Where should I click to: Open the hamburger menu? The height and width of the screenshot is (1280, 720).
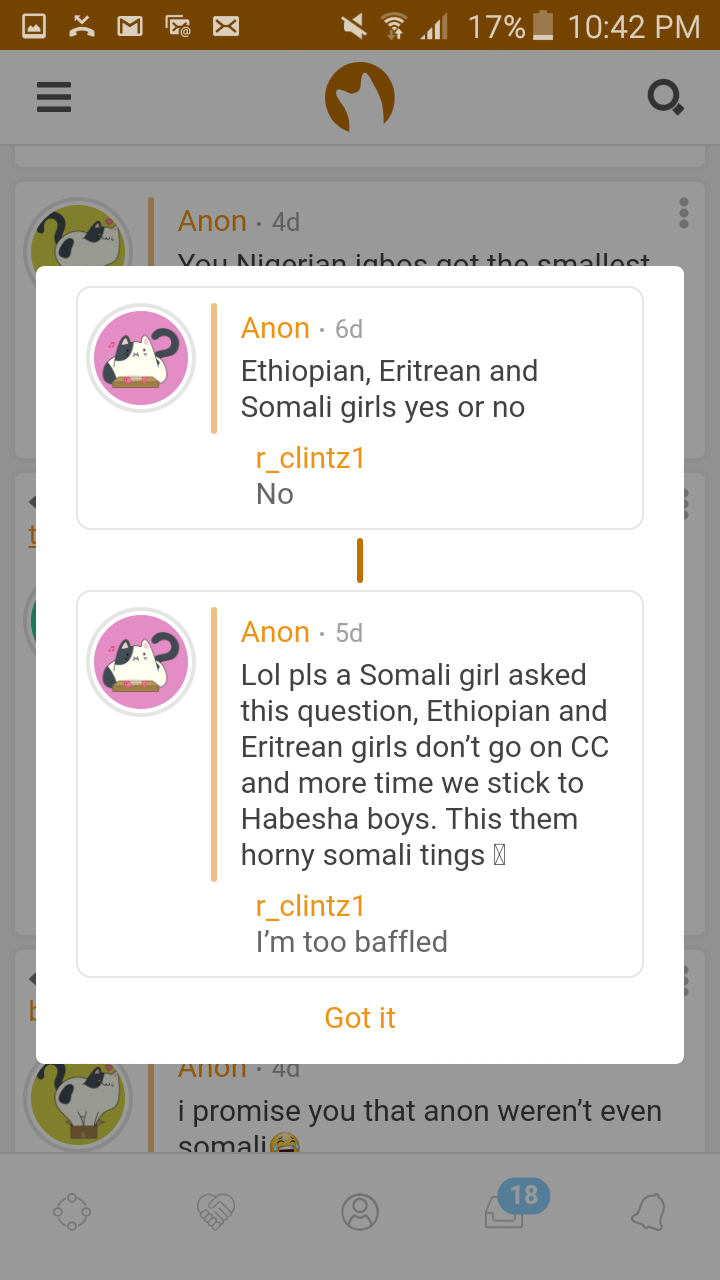[54, 97]
